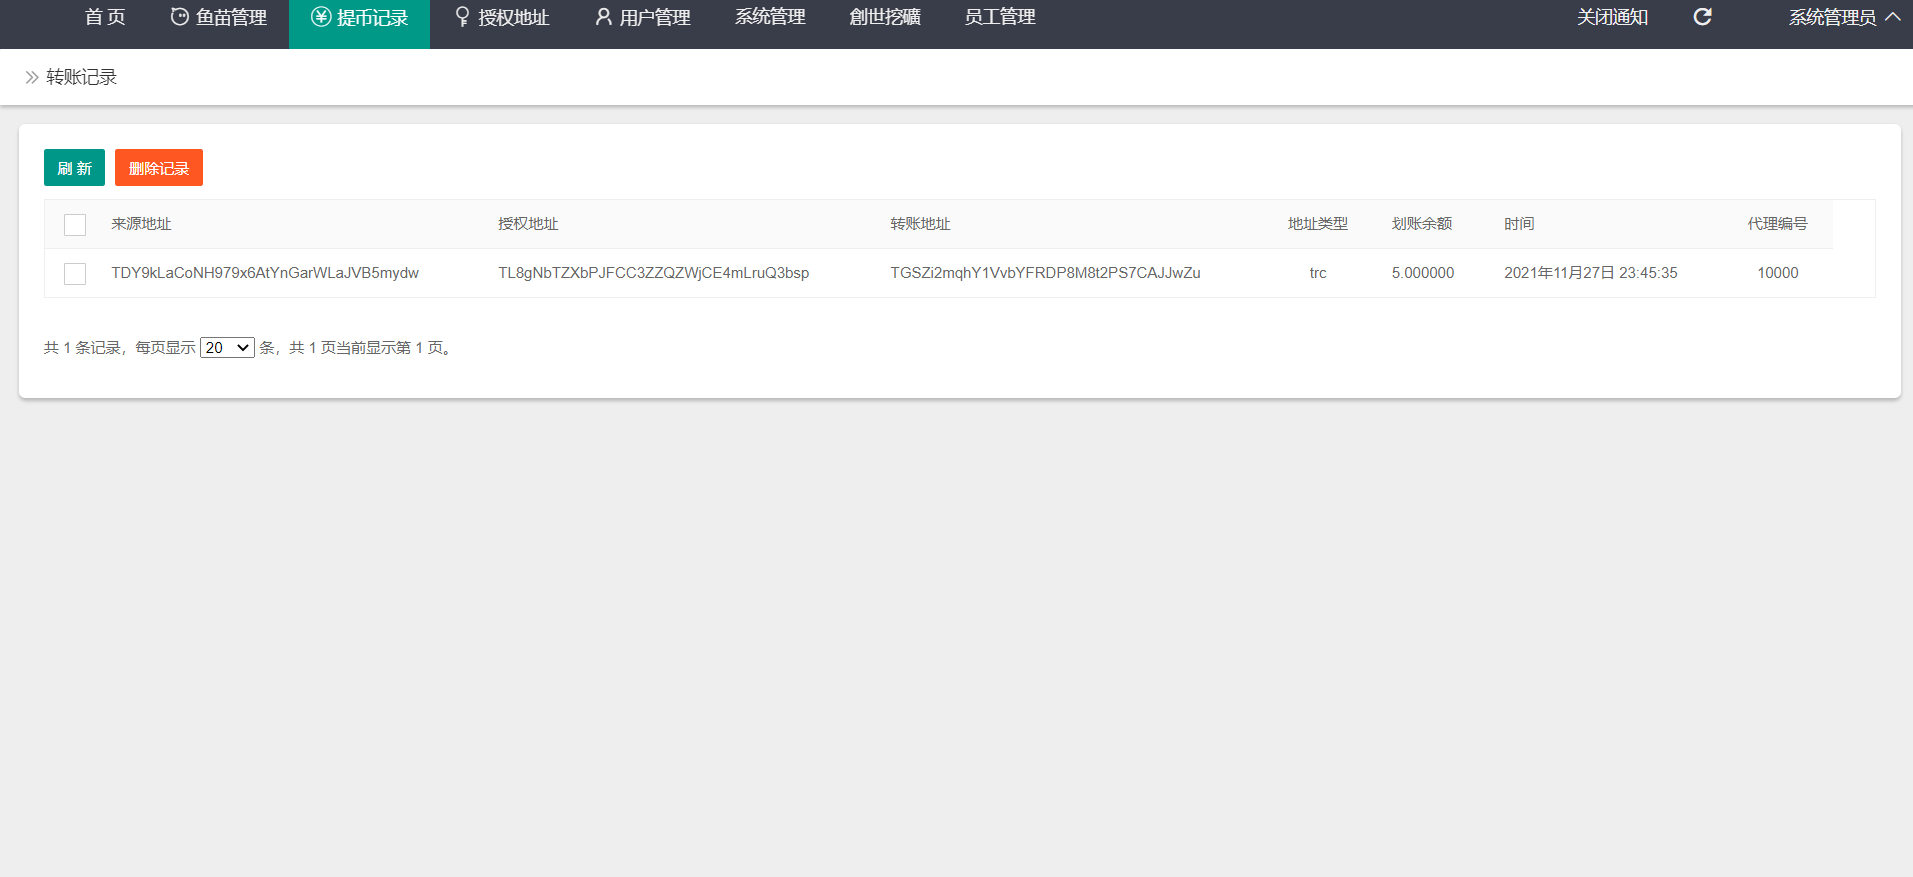This screenshot has height=877, width=1913.
Task: Toggle the select-all checkbox in table header
Action: pyautogui.click(x=75, y=225)
